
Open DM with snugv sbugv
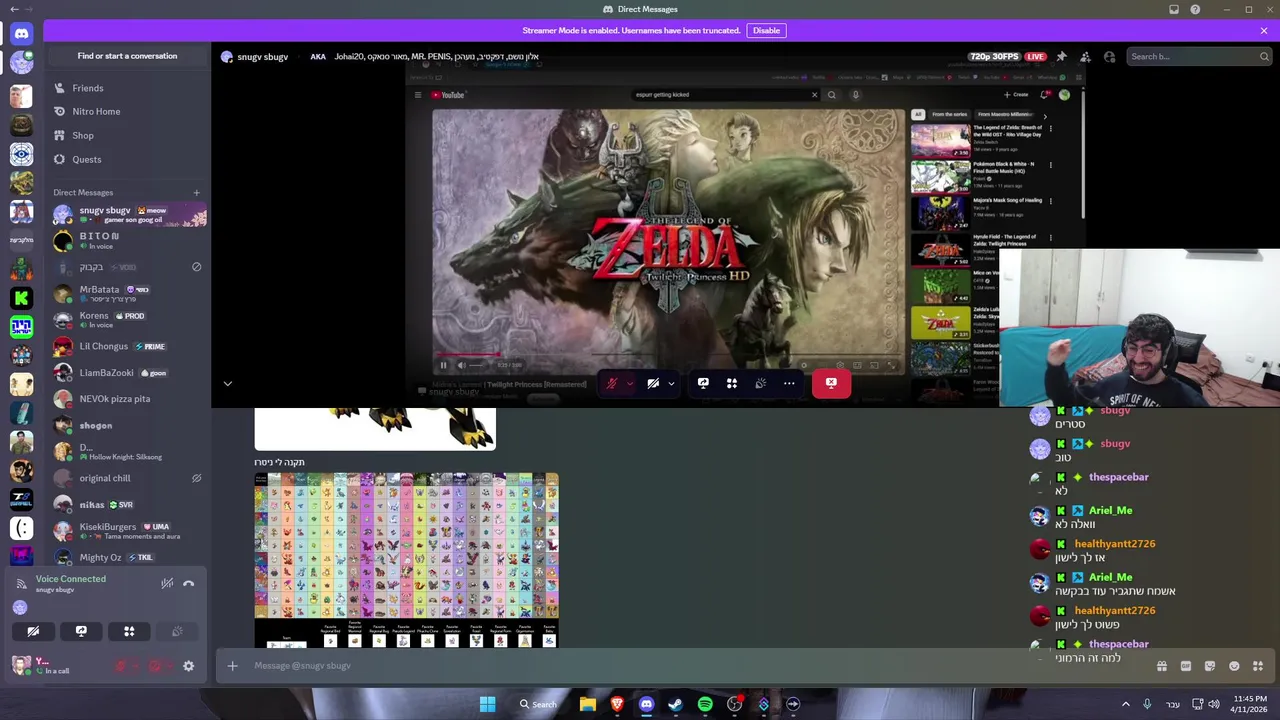coord(127,215)
